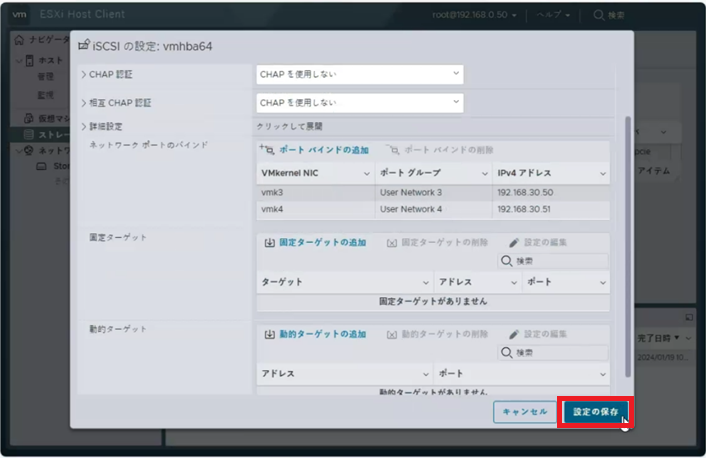The width and height of the screenshot is (706, 458).
Task: Click the iSCSI settings title icon
Action: (x=84, y=45)
